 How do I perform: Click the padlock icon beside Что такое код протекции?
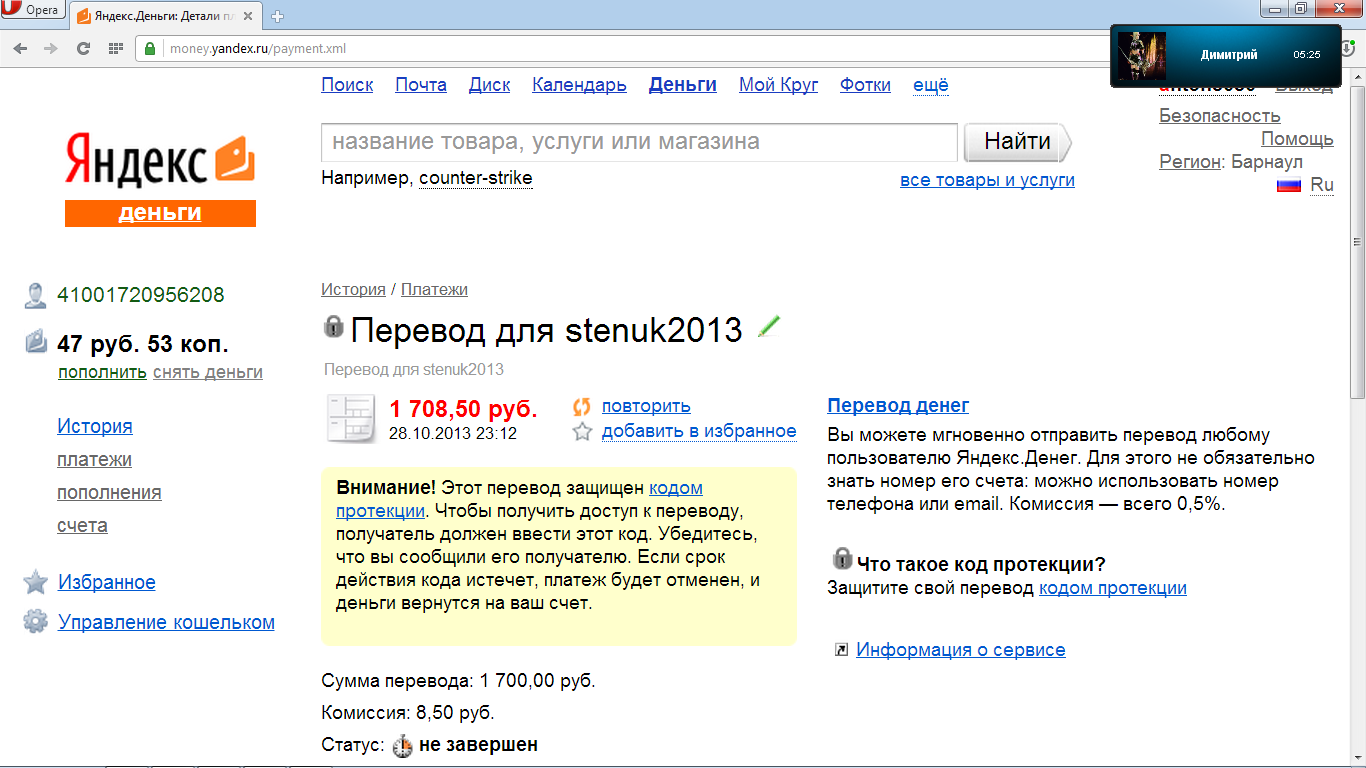pyautogui.click(x=843, y=558)
